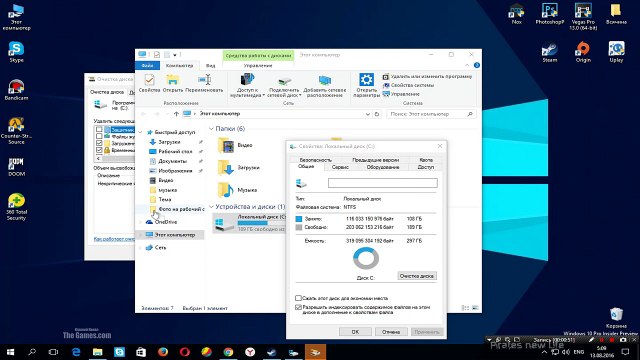Toggle Allow indexing files checkbox

[x=298, y=307]
